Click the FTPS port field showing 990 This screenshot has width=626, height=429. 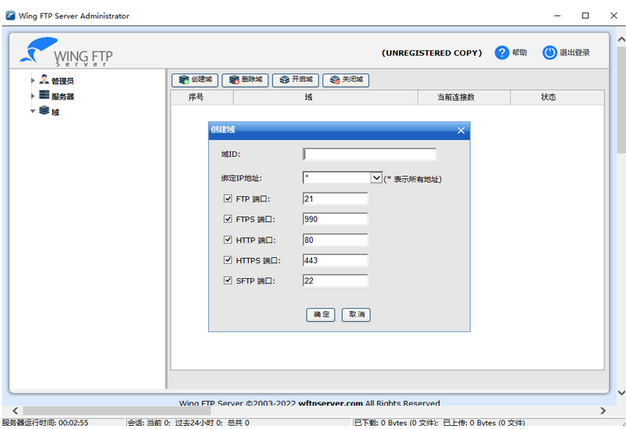point(335,219)
